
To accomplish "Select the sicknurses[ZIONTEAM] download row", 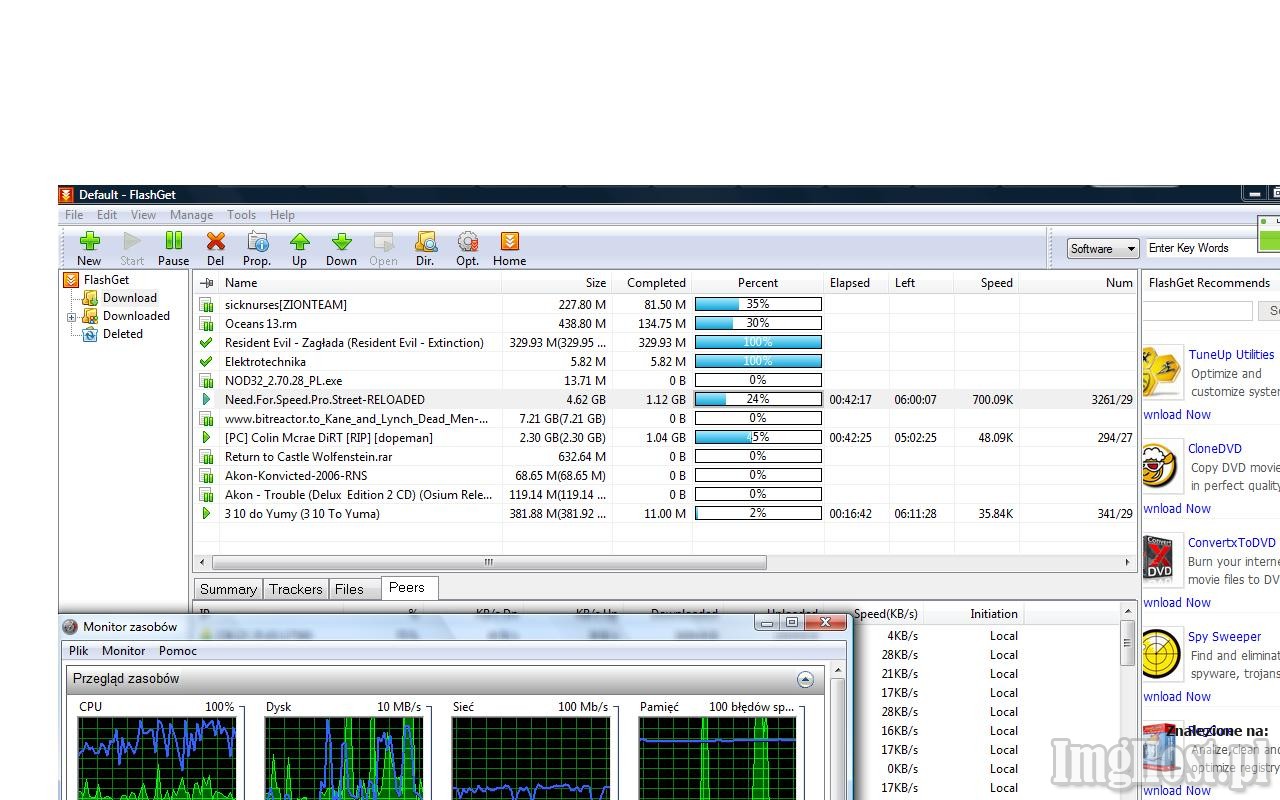I will pyautogui.click(x=665, y=305).
